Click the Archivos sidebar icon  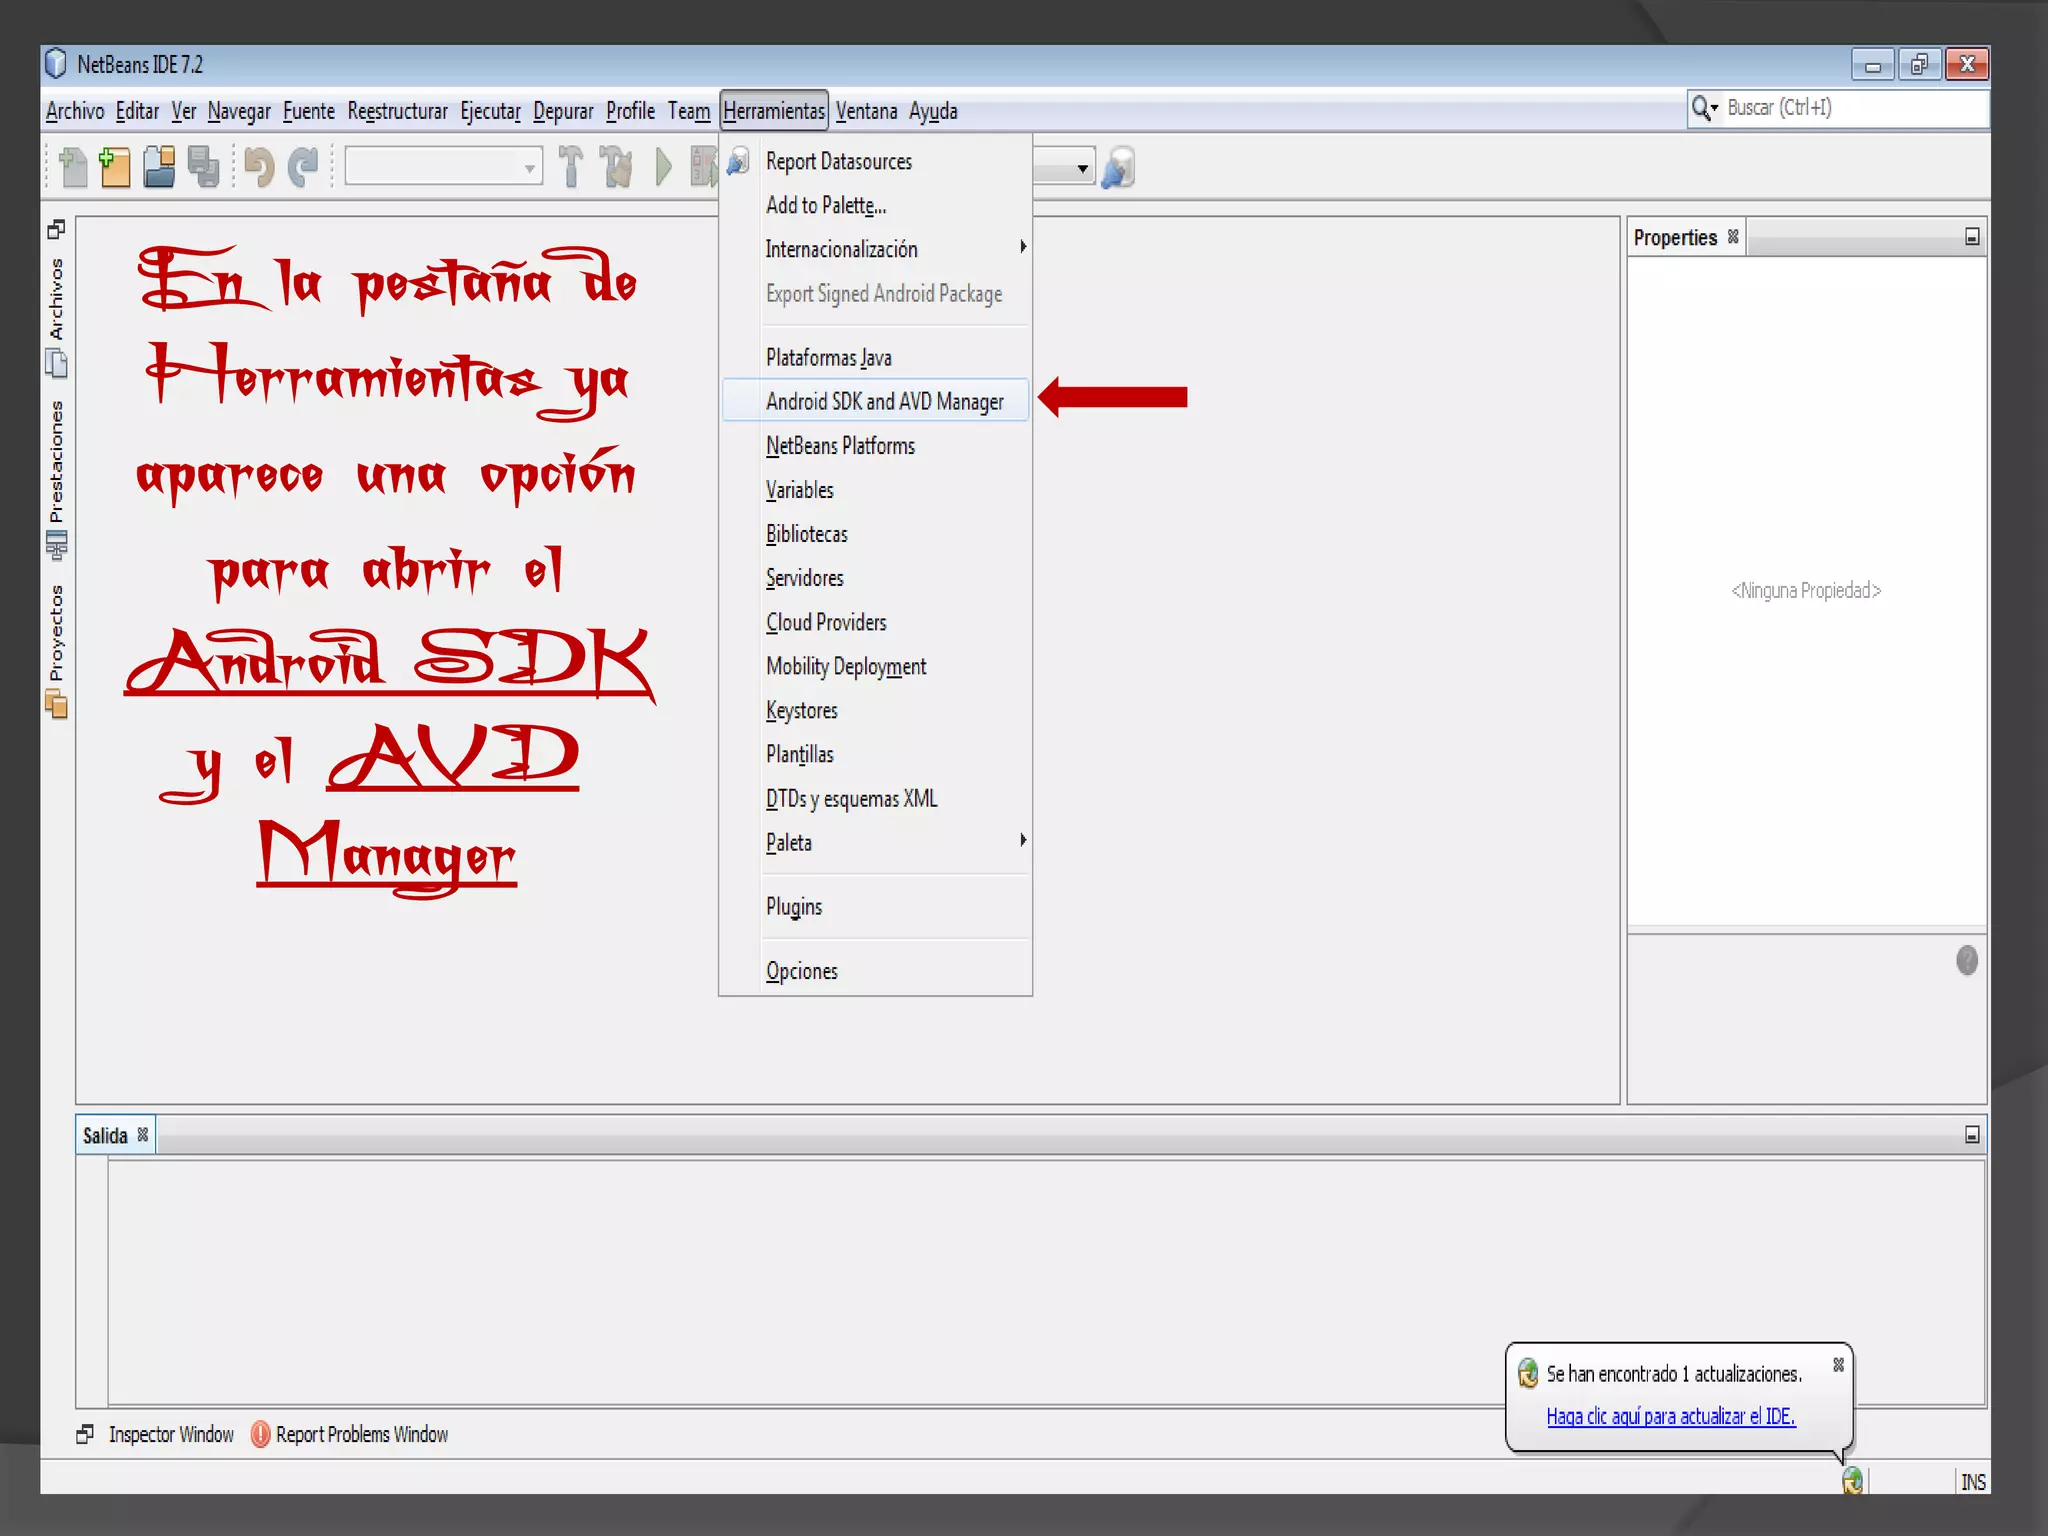pos(56,364)
